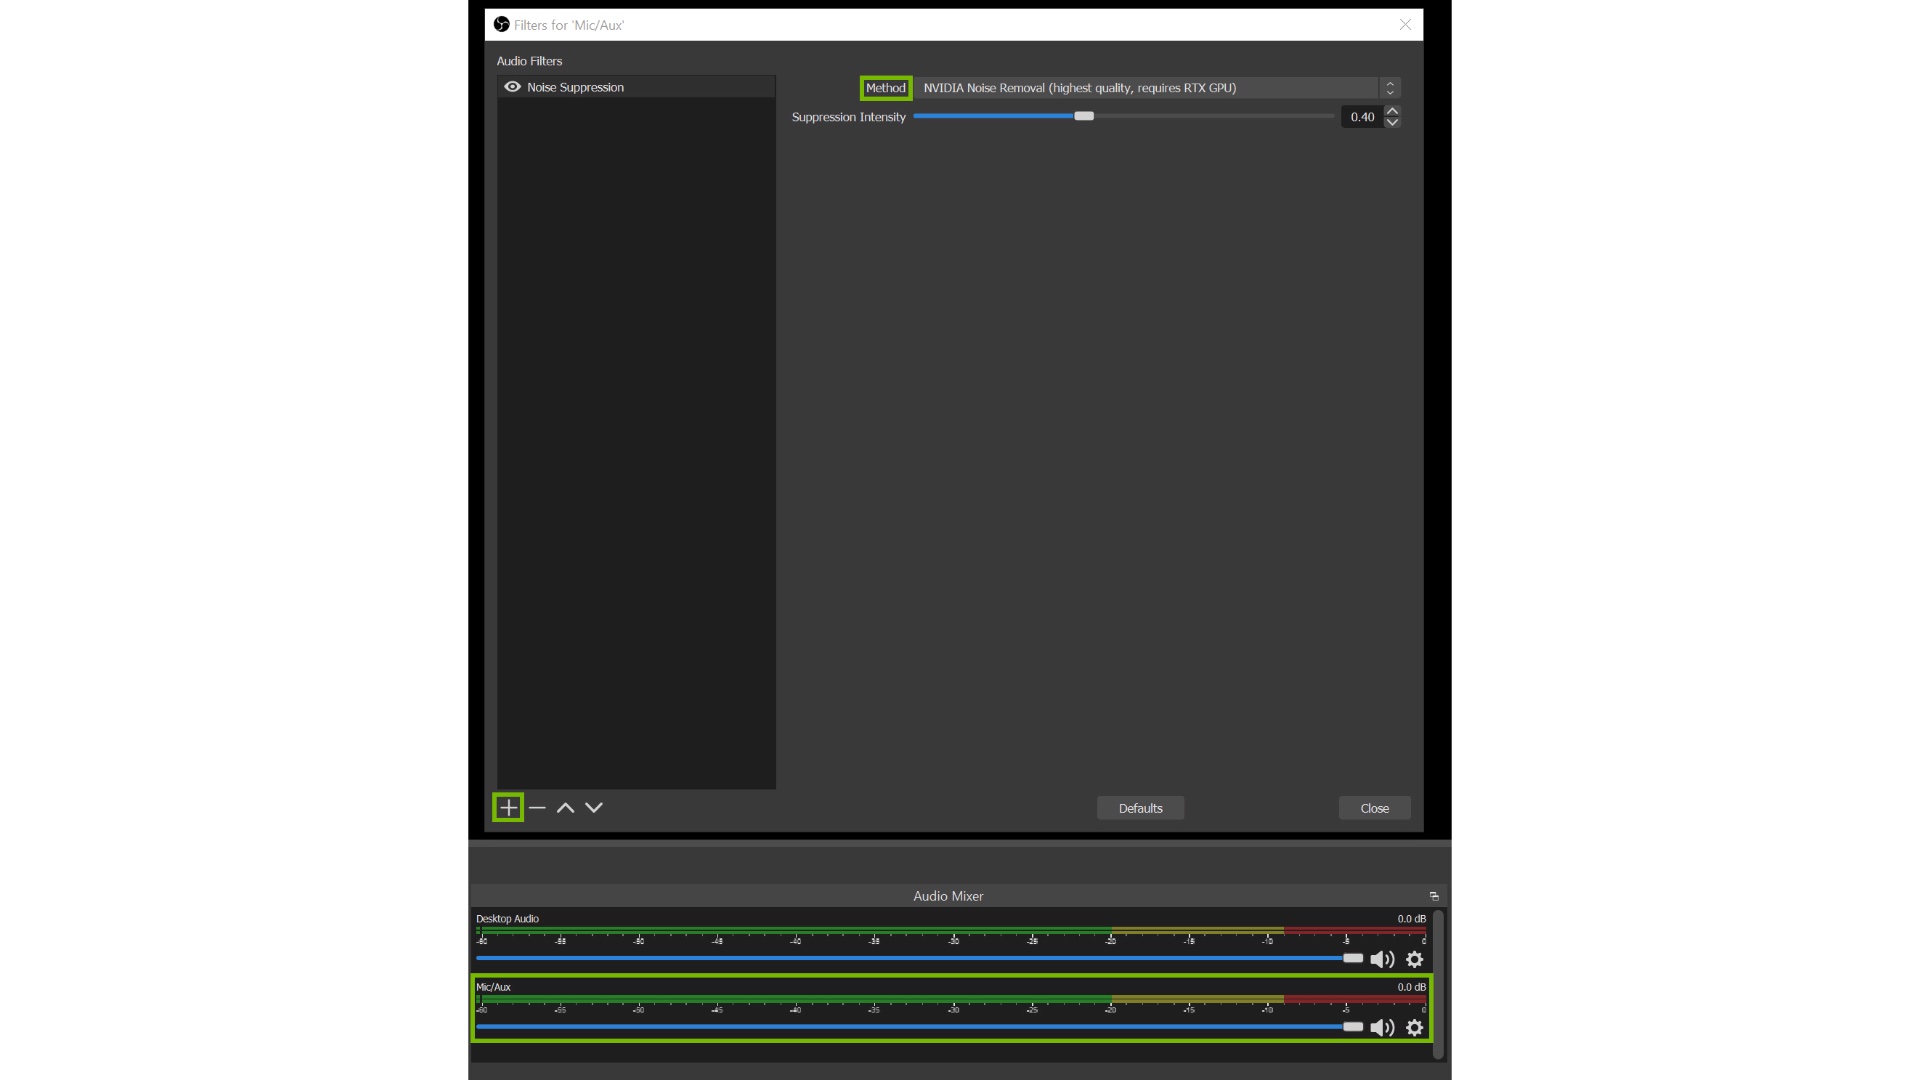This screenshot has width=1920, height=1080.
Task: Click the Close button
Action: [1374, 808]
